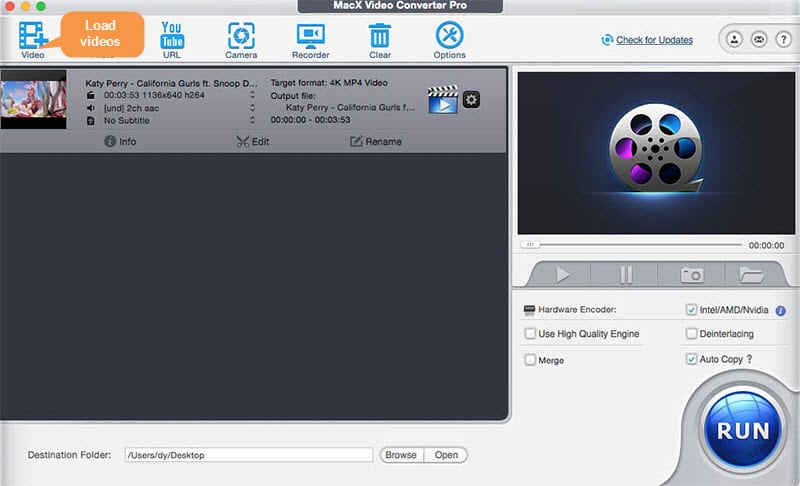Click the output profile clapperboard icon
Screen dimensions: 800x486
(x=442, y=99)
